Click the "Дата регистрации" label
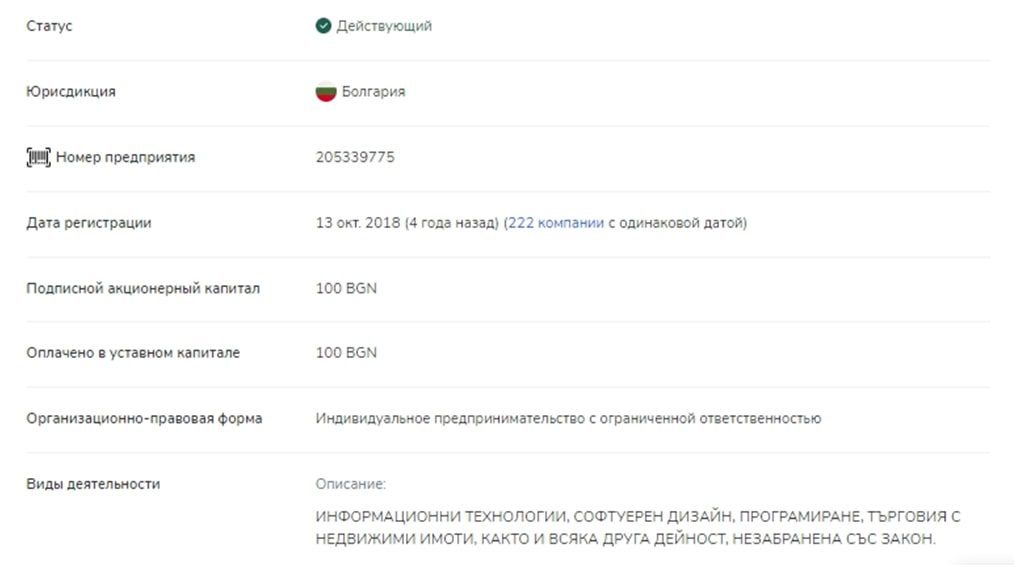Image resolution: width=1016 pixels, height=567 pixels. tap(89, 223)
